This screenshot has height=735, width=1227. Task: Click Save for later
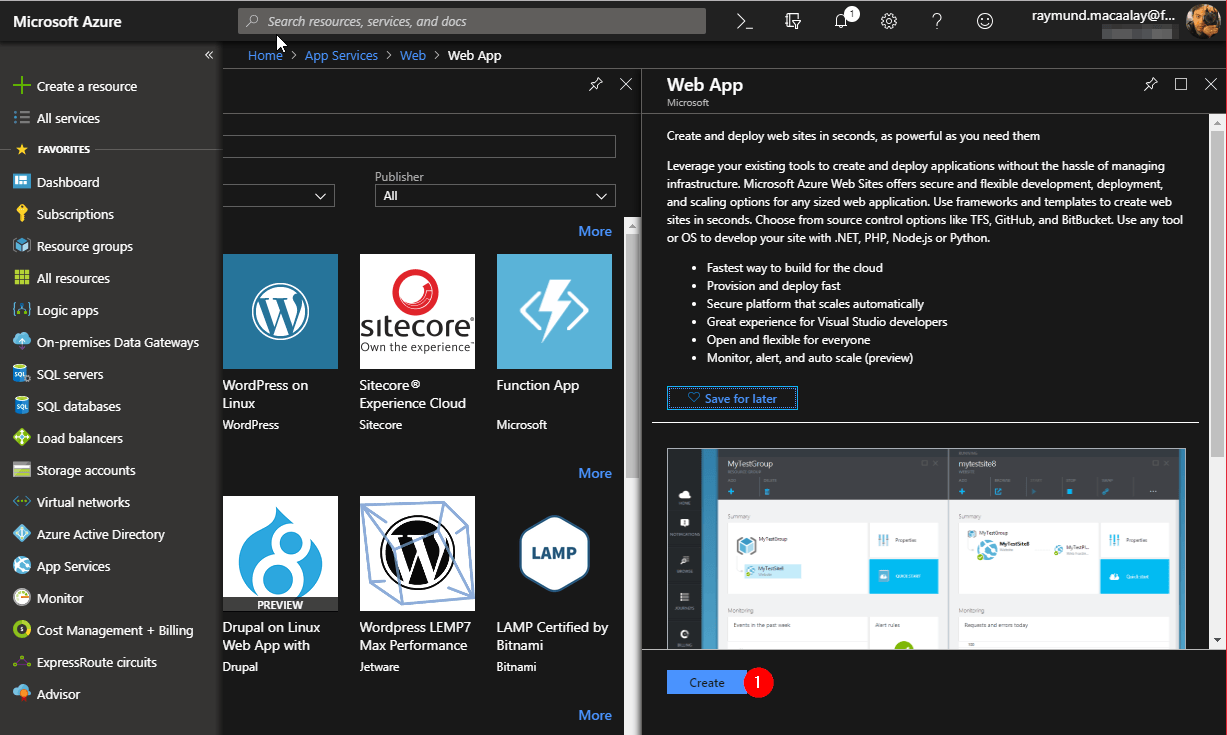pyautogui.click(x=732, y=398)
